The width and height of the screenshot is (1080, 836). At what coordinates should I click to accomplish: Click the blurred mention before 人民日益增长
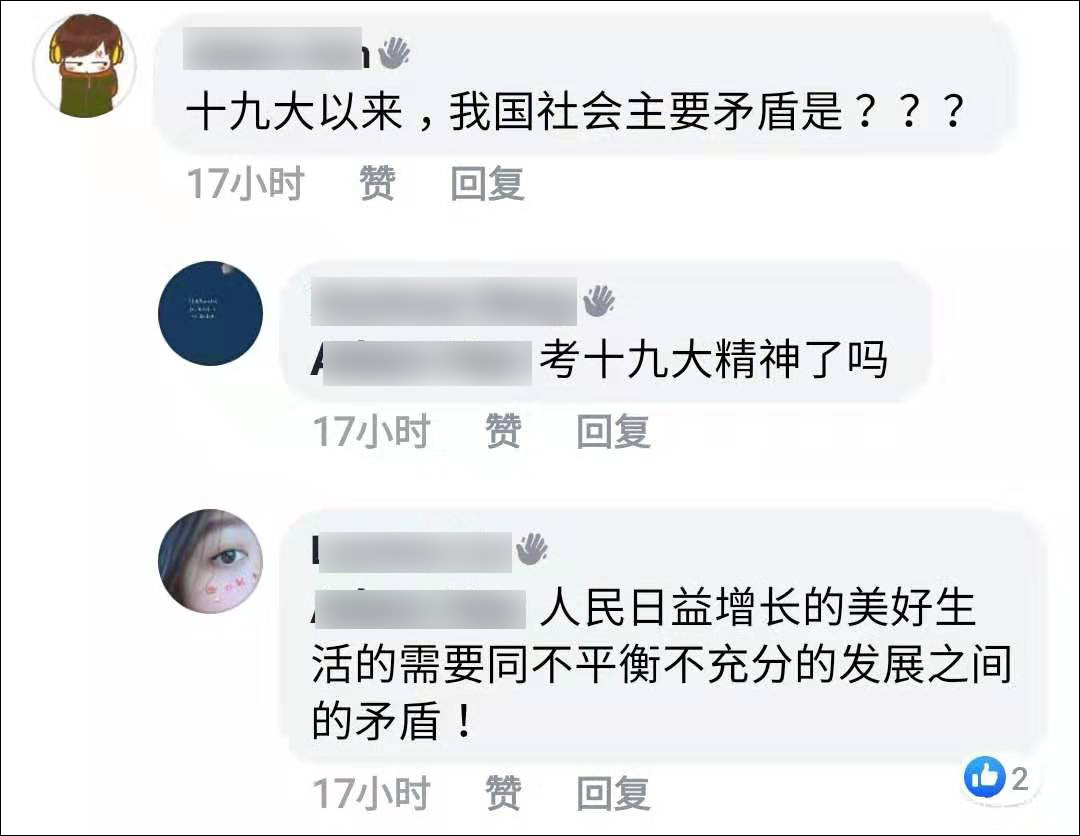pyautogui.click(x=419, y=609)
